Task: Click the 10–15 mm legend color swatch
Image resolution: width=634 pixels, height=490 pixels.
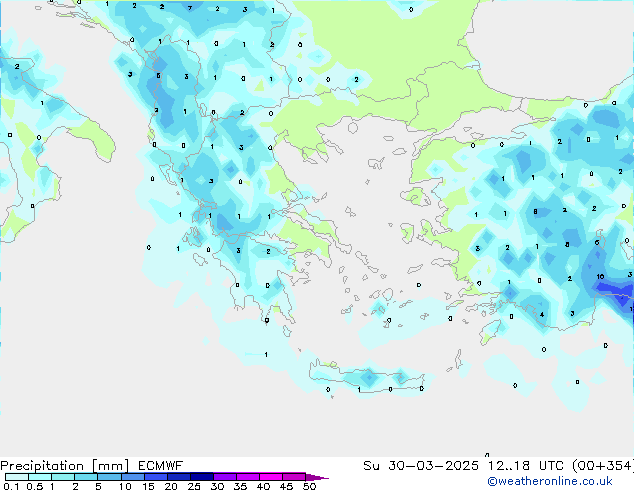Action: 132,477
